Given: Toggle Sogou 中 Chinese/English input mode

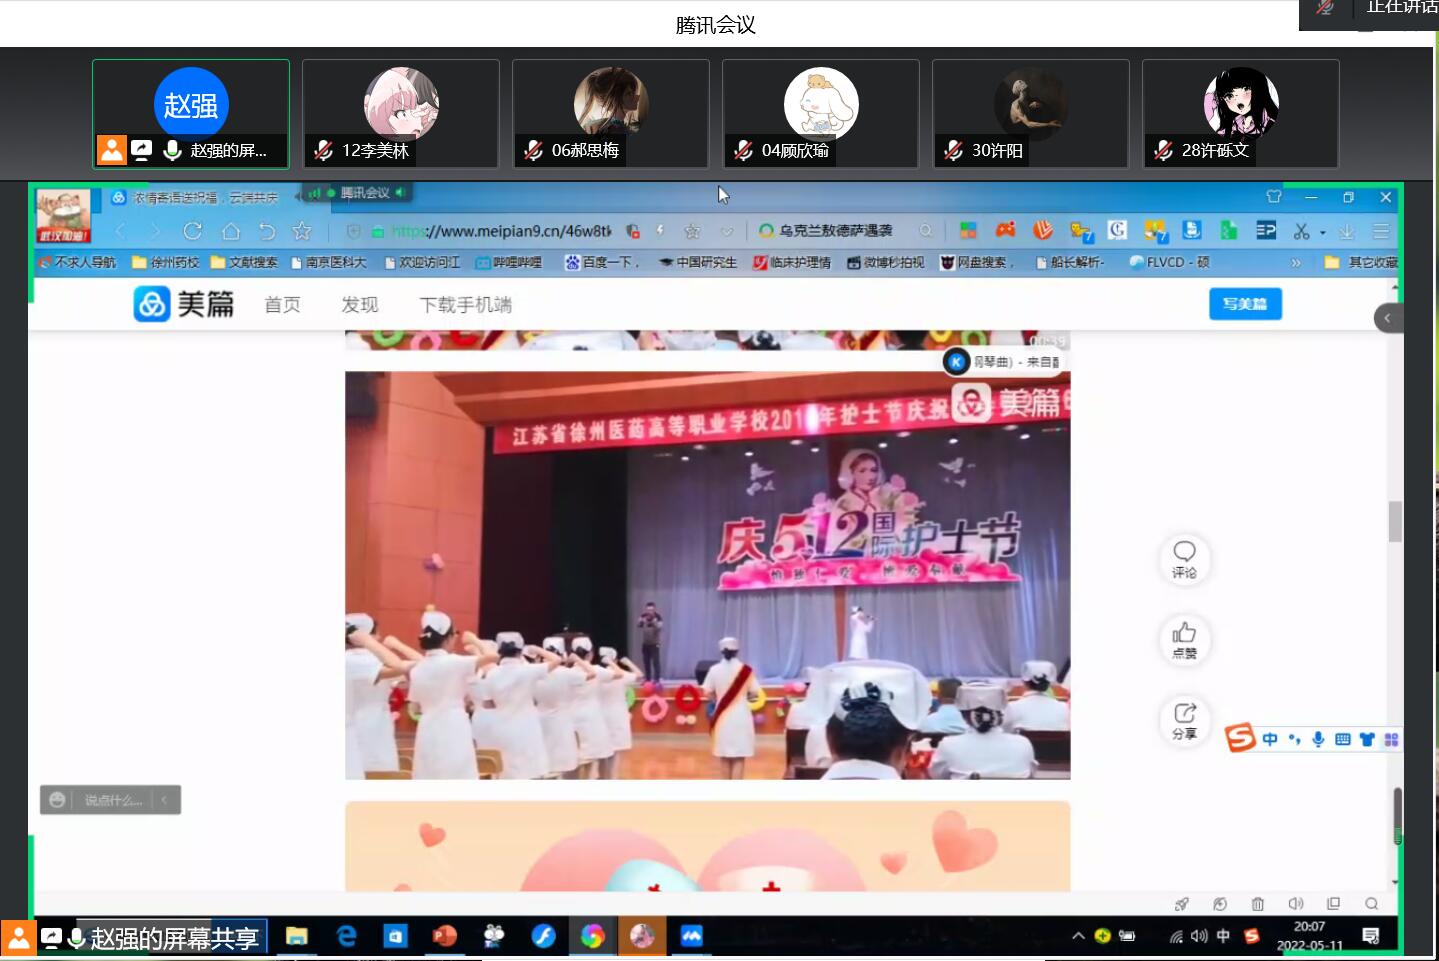Looking at the screenshot, I should pyautogui.click(x=1270, y=739).
